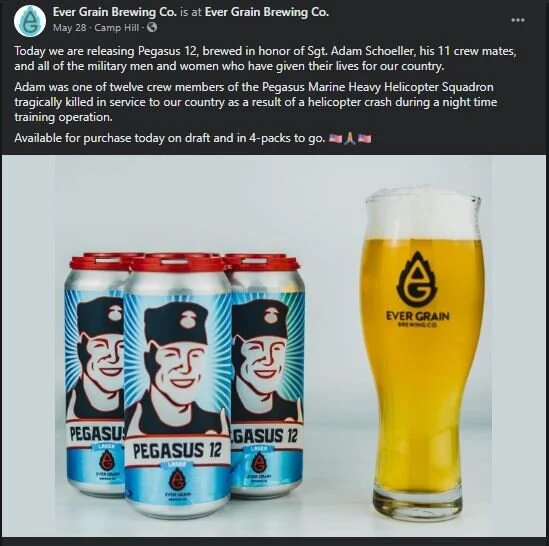Open the tagged location Ever Grain Brewing Co.
The image size is (549, 546).
coord(267,12)
